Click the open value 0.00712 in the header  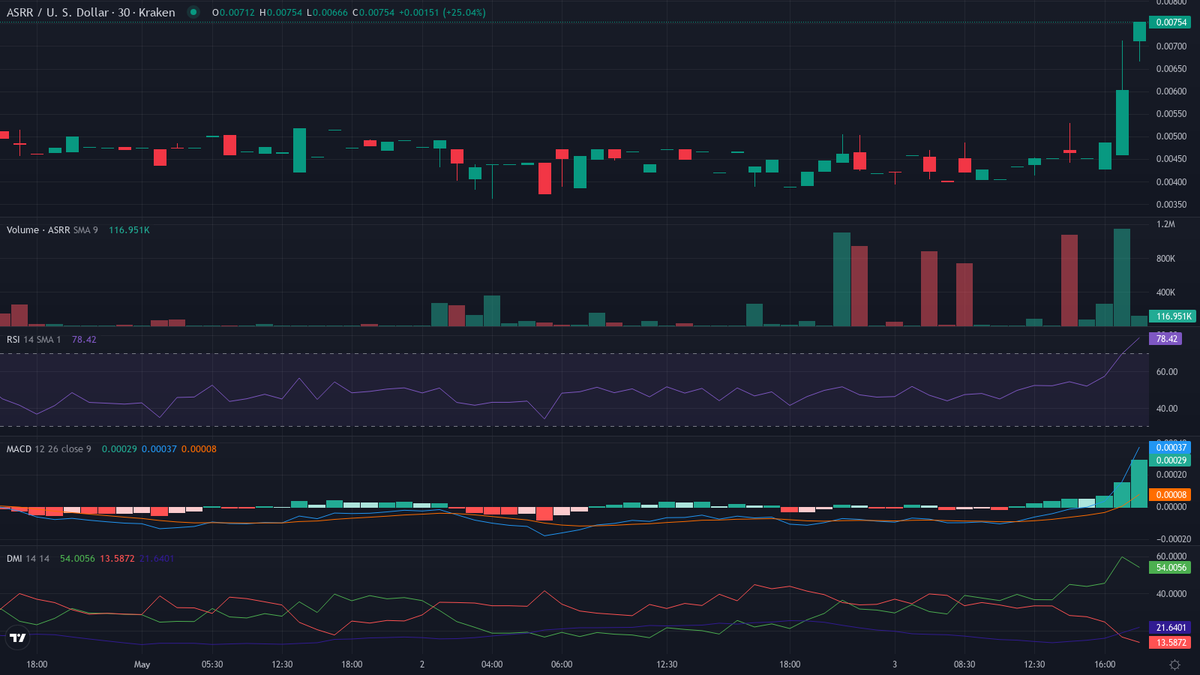point(236,12)
